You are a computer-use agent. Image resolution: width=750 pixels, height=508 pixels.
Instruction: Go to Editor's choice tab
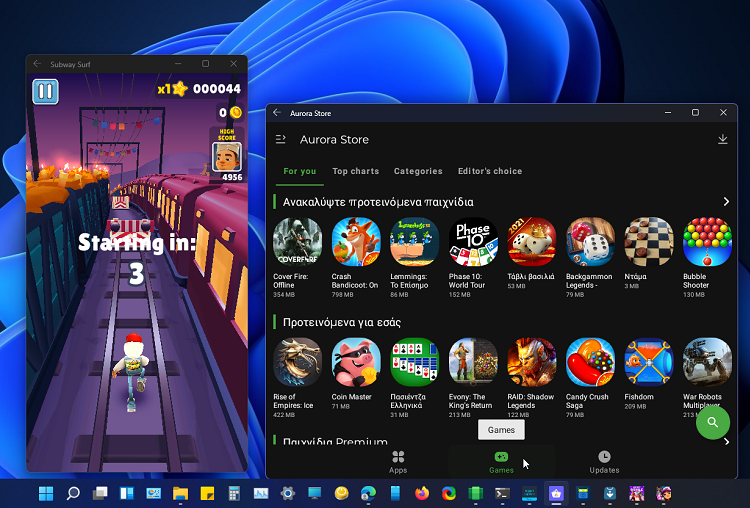(490, 171)
